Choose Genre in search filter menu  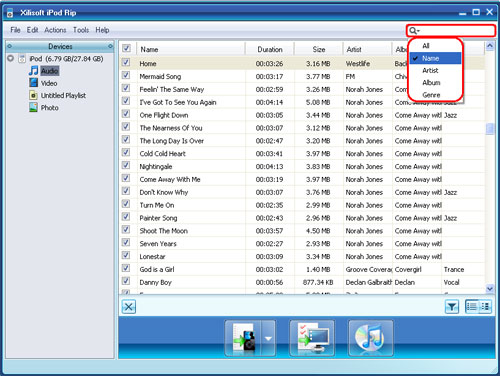435,95
